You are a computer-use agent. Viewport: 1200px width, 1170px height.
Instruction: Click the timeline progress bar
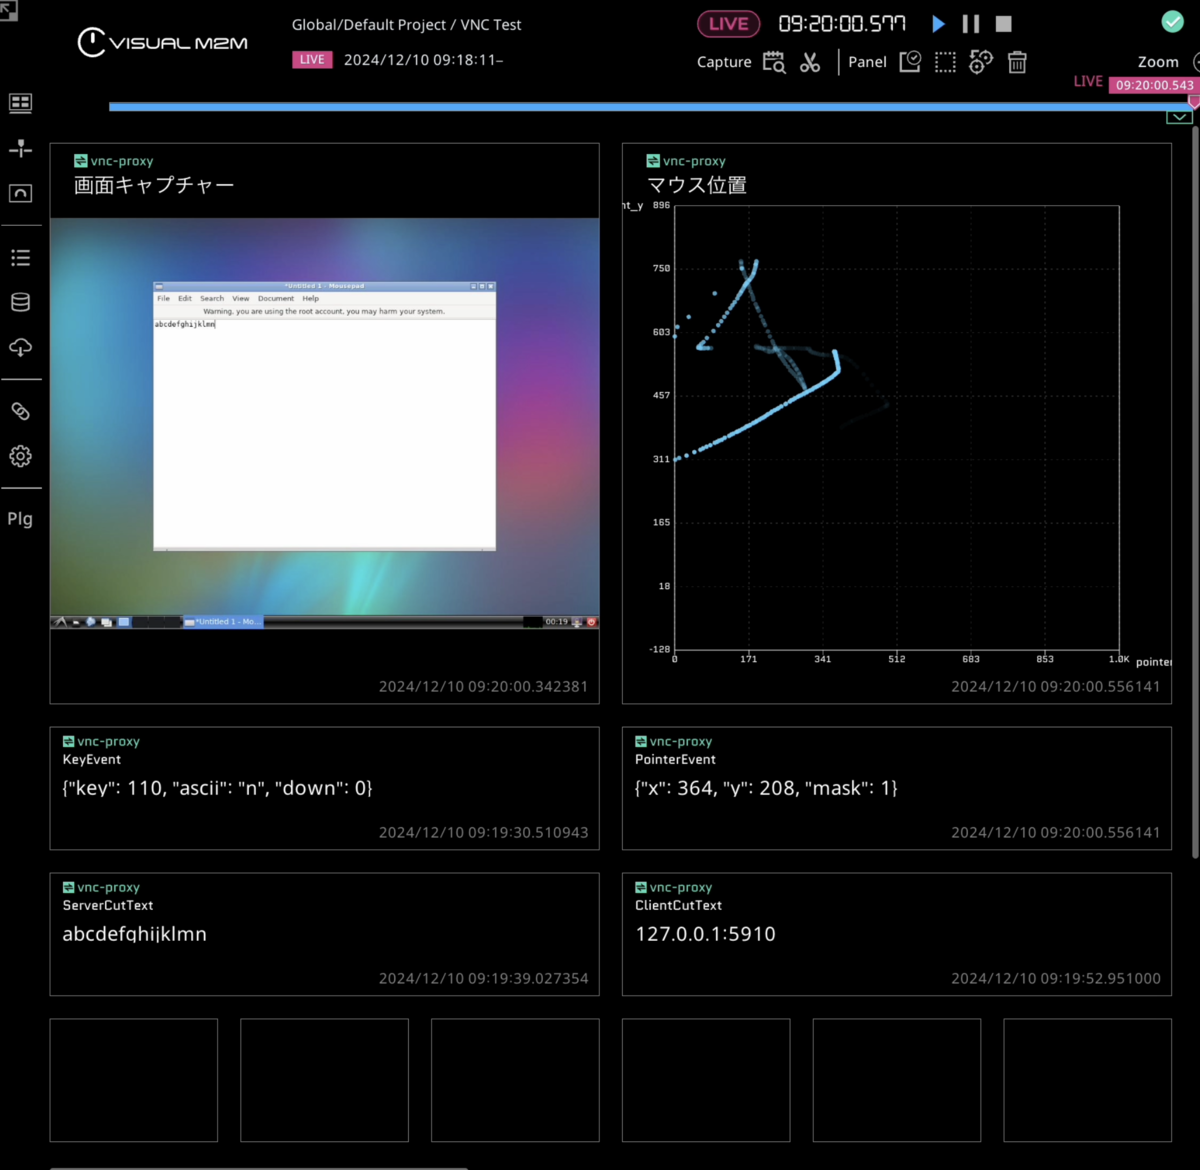click(650, 106)
